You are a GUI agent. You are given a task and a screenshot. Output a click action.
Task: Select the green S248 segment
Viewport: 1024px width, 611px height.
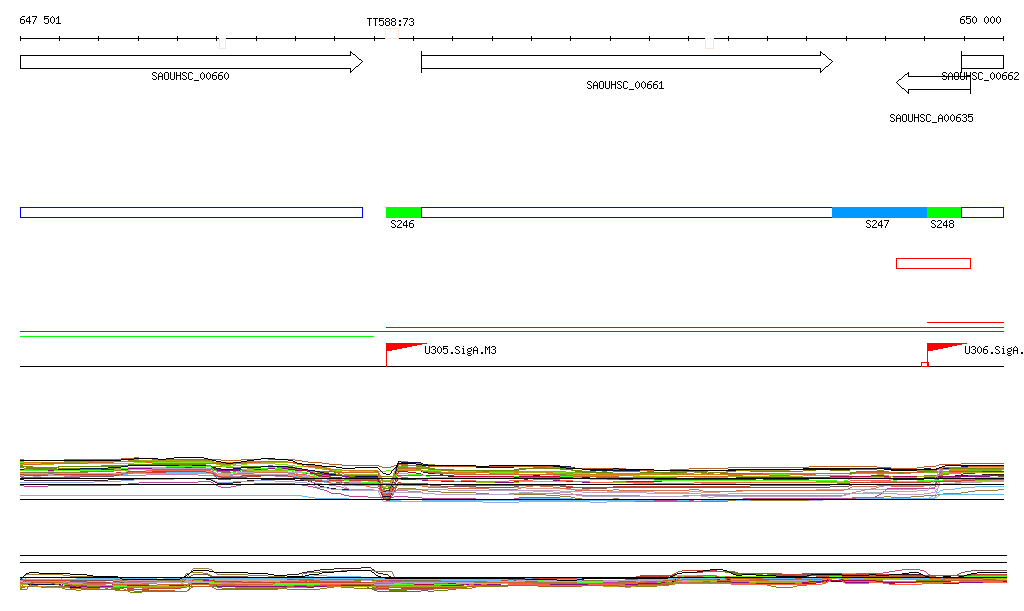pos(944,212)
